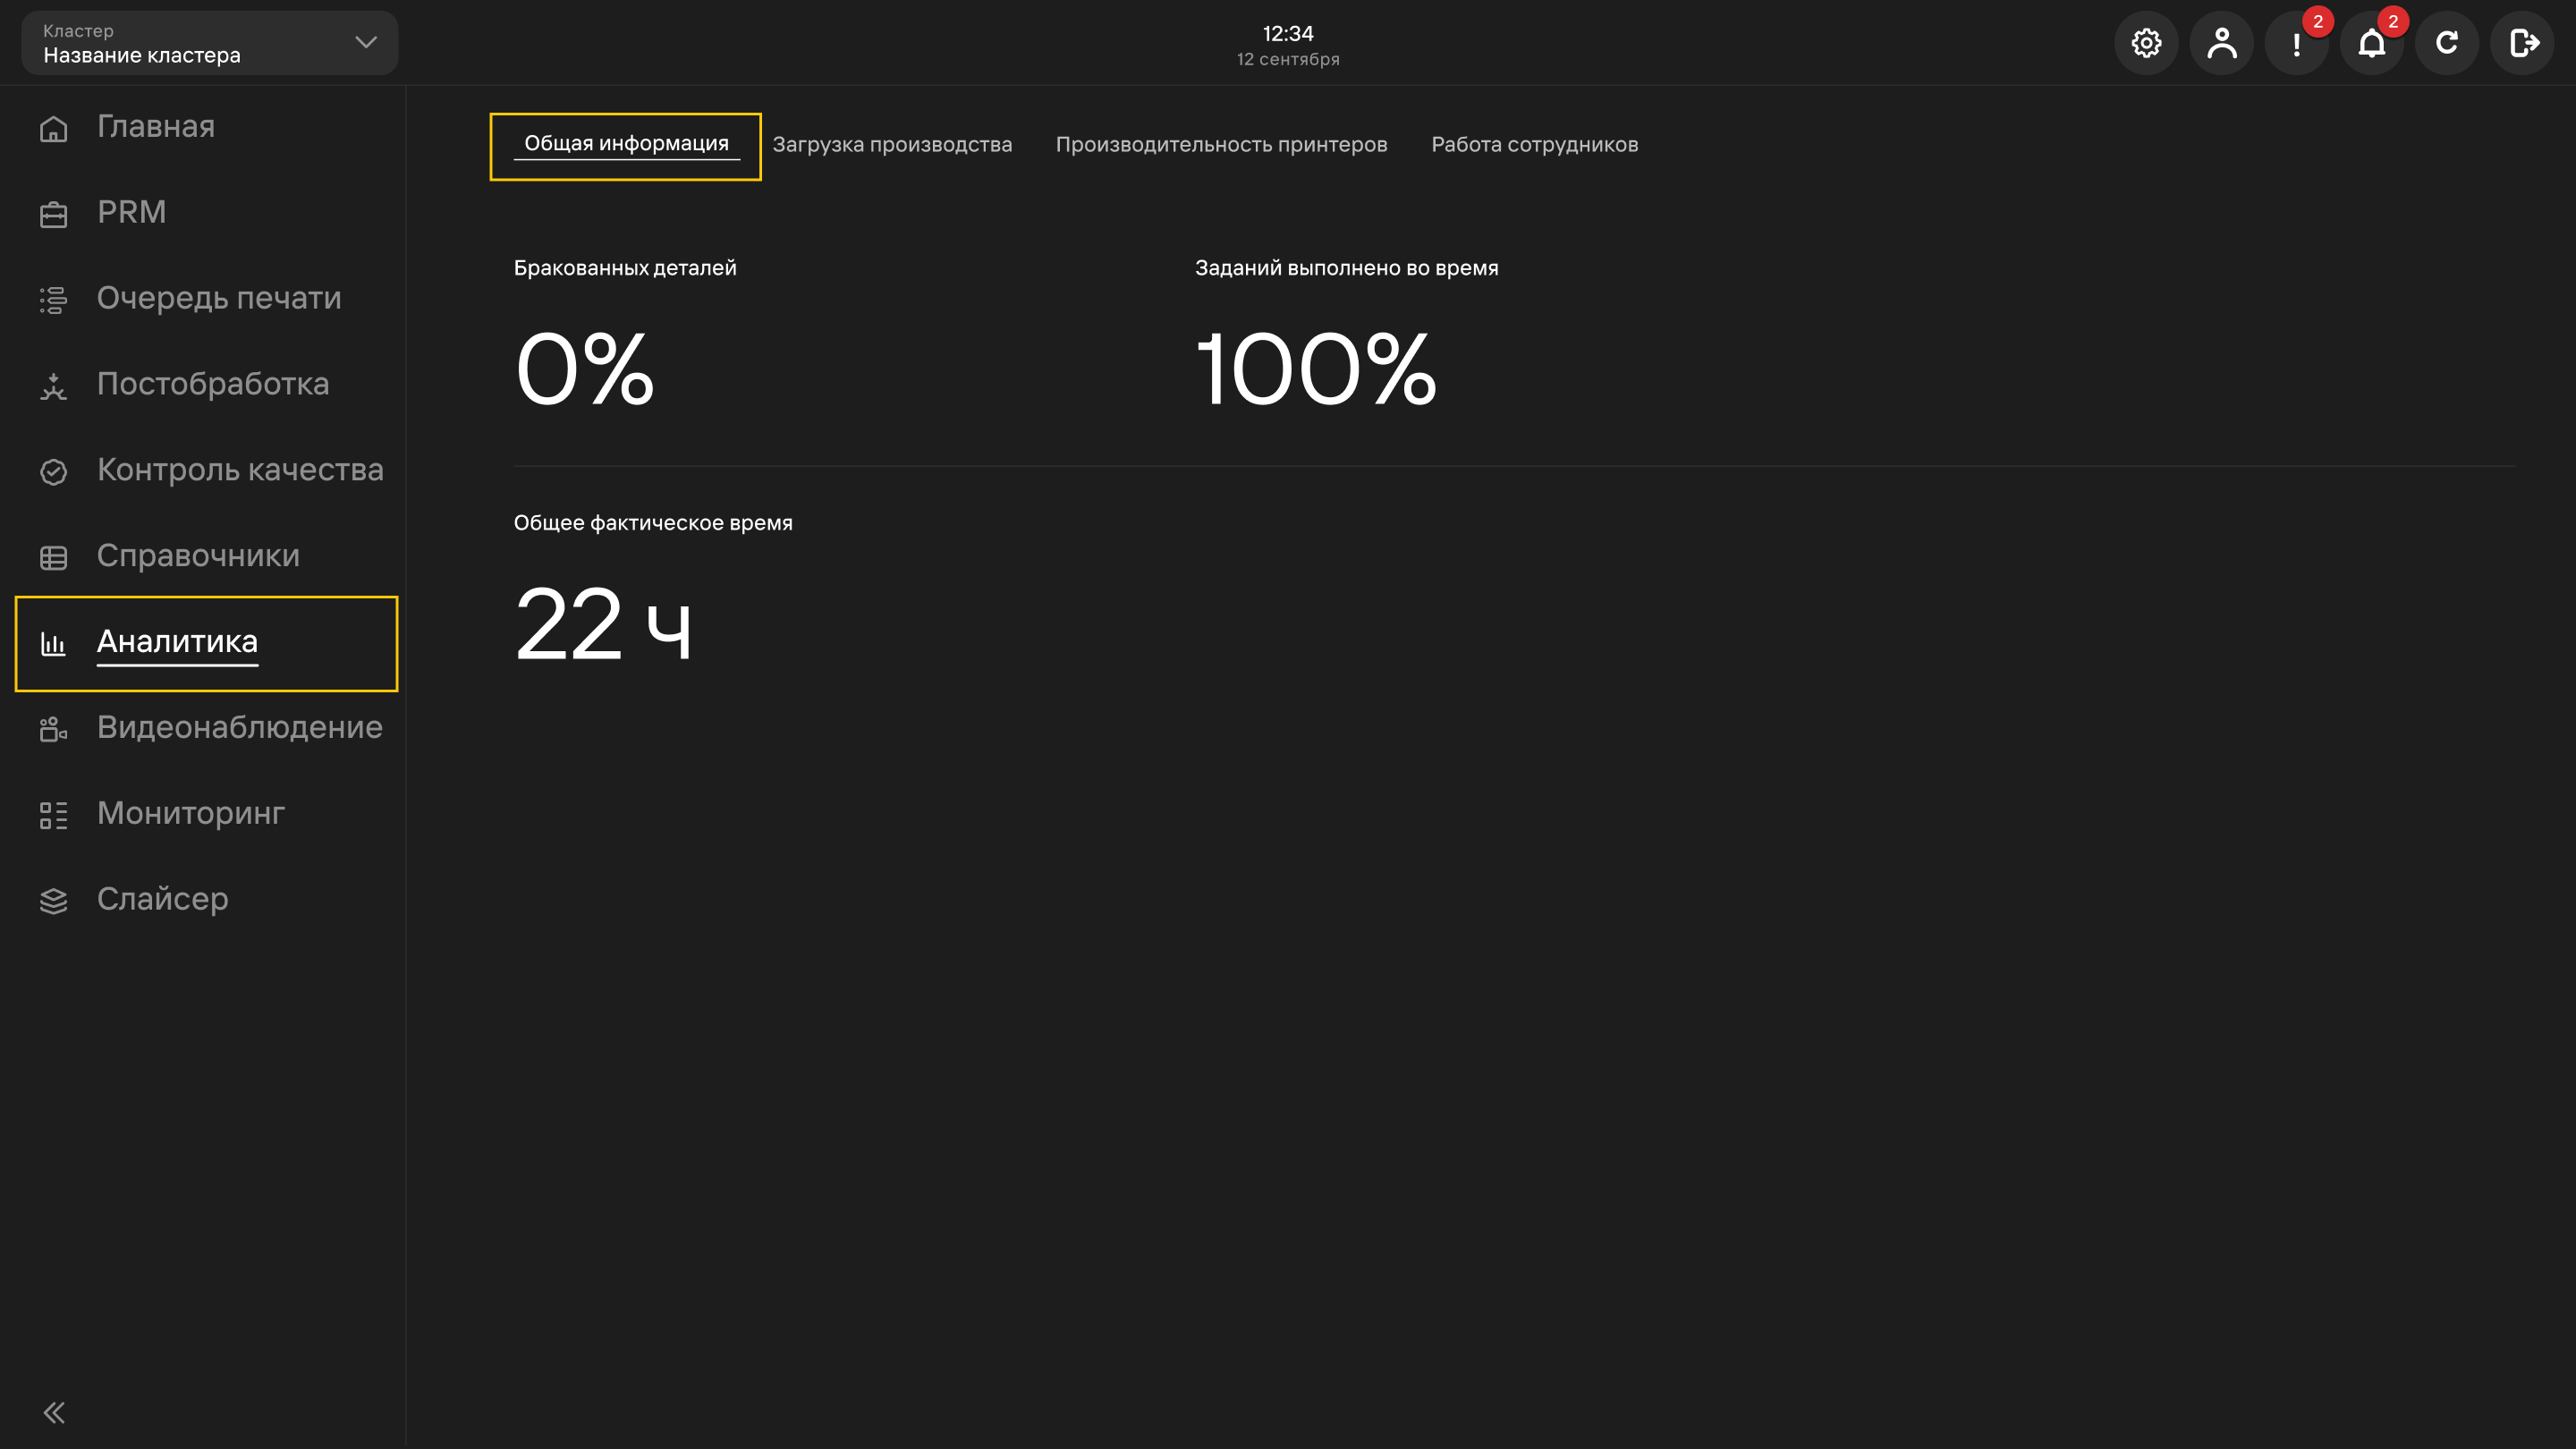Click the Постобработка sidebar icon
2576x1449 pixels.
53,386
